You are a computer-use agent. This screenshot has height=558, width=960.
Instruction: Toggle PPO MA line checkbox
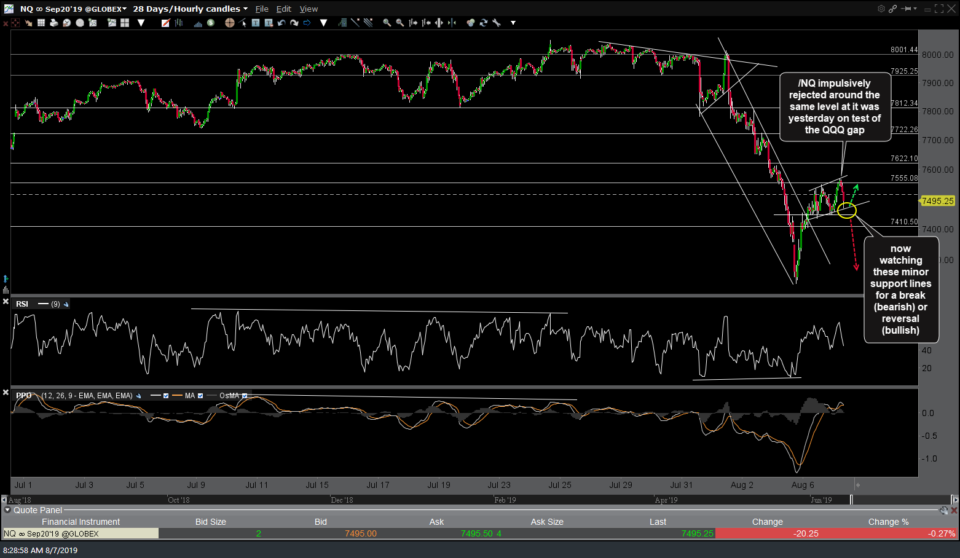(x=200, y=396)
